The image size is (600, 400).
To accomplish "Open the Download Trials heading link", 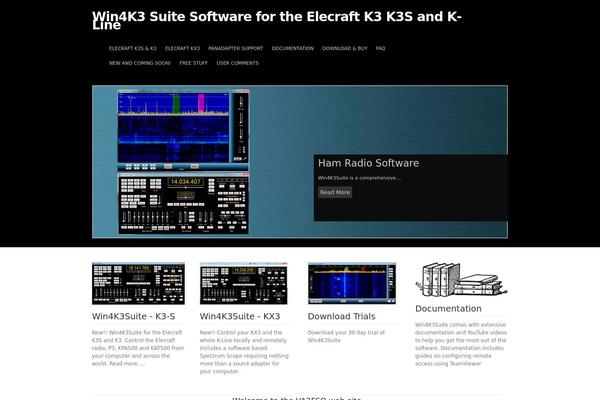I will [x=341, y=317].
